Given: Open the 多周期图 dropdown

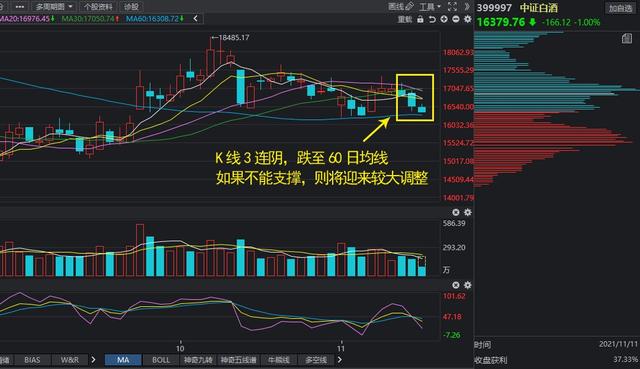Looking at the screenshot, I should (x=54, y=7).
